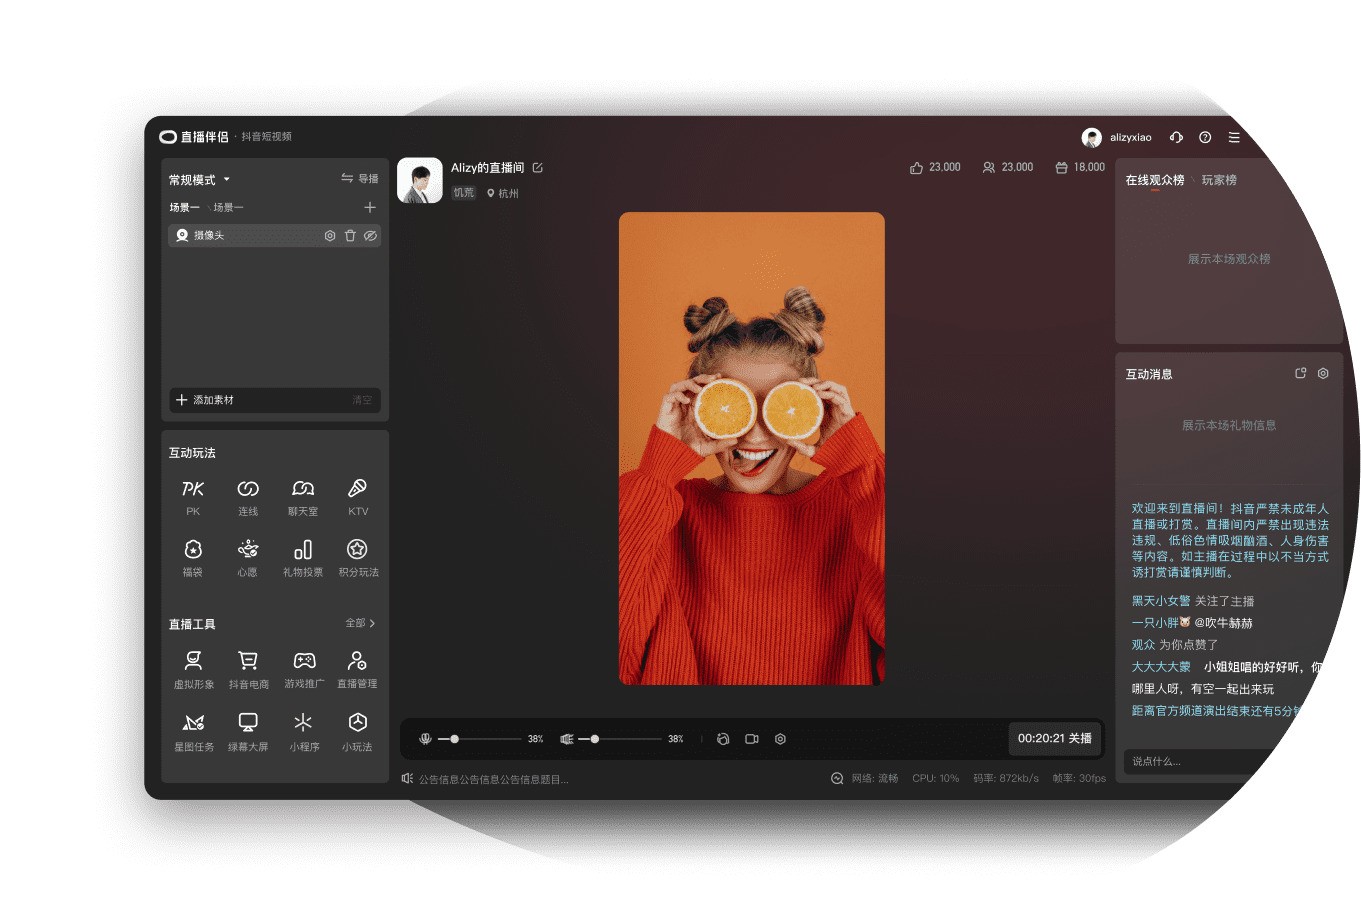Open the hamburger menu at top right

click(x=1234, y=138)
